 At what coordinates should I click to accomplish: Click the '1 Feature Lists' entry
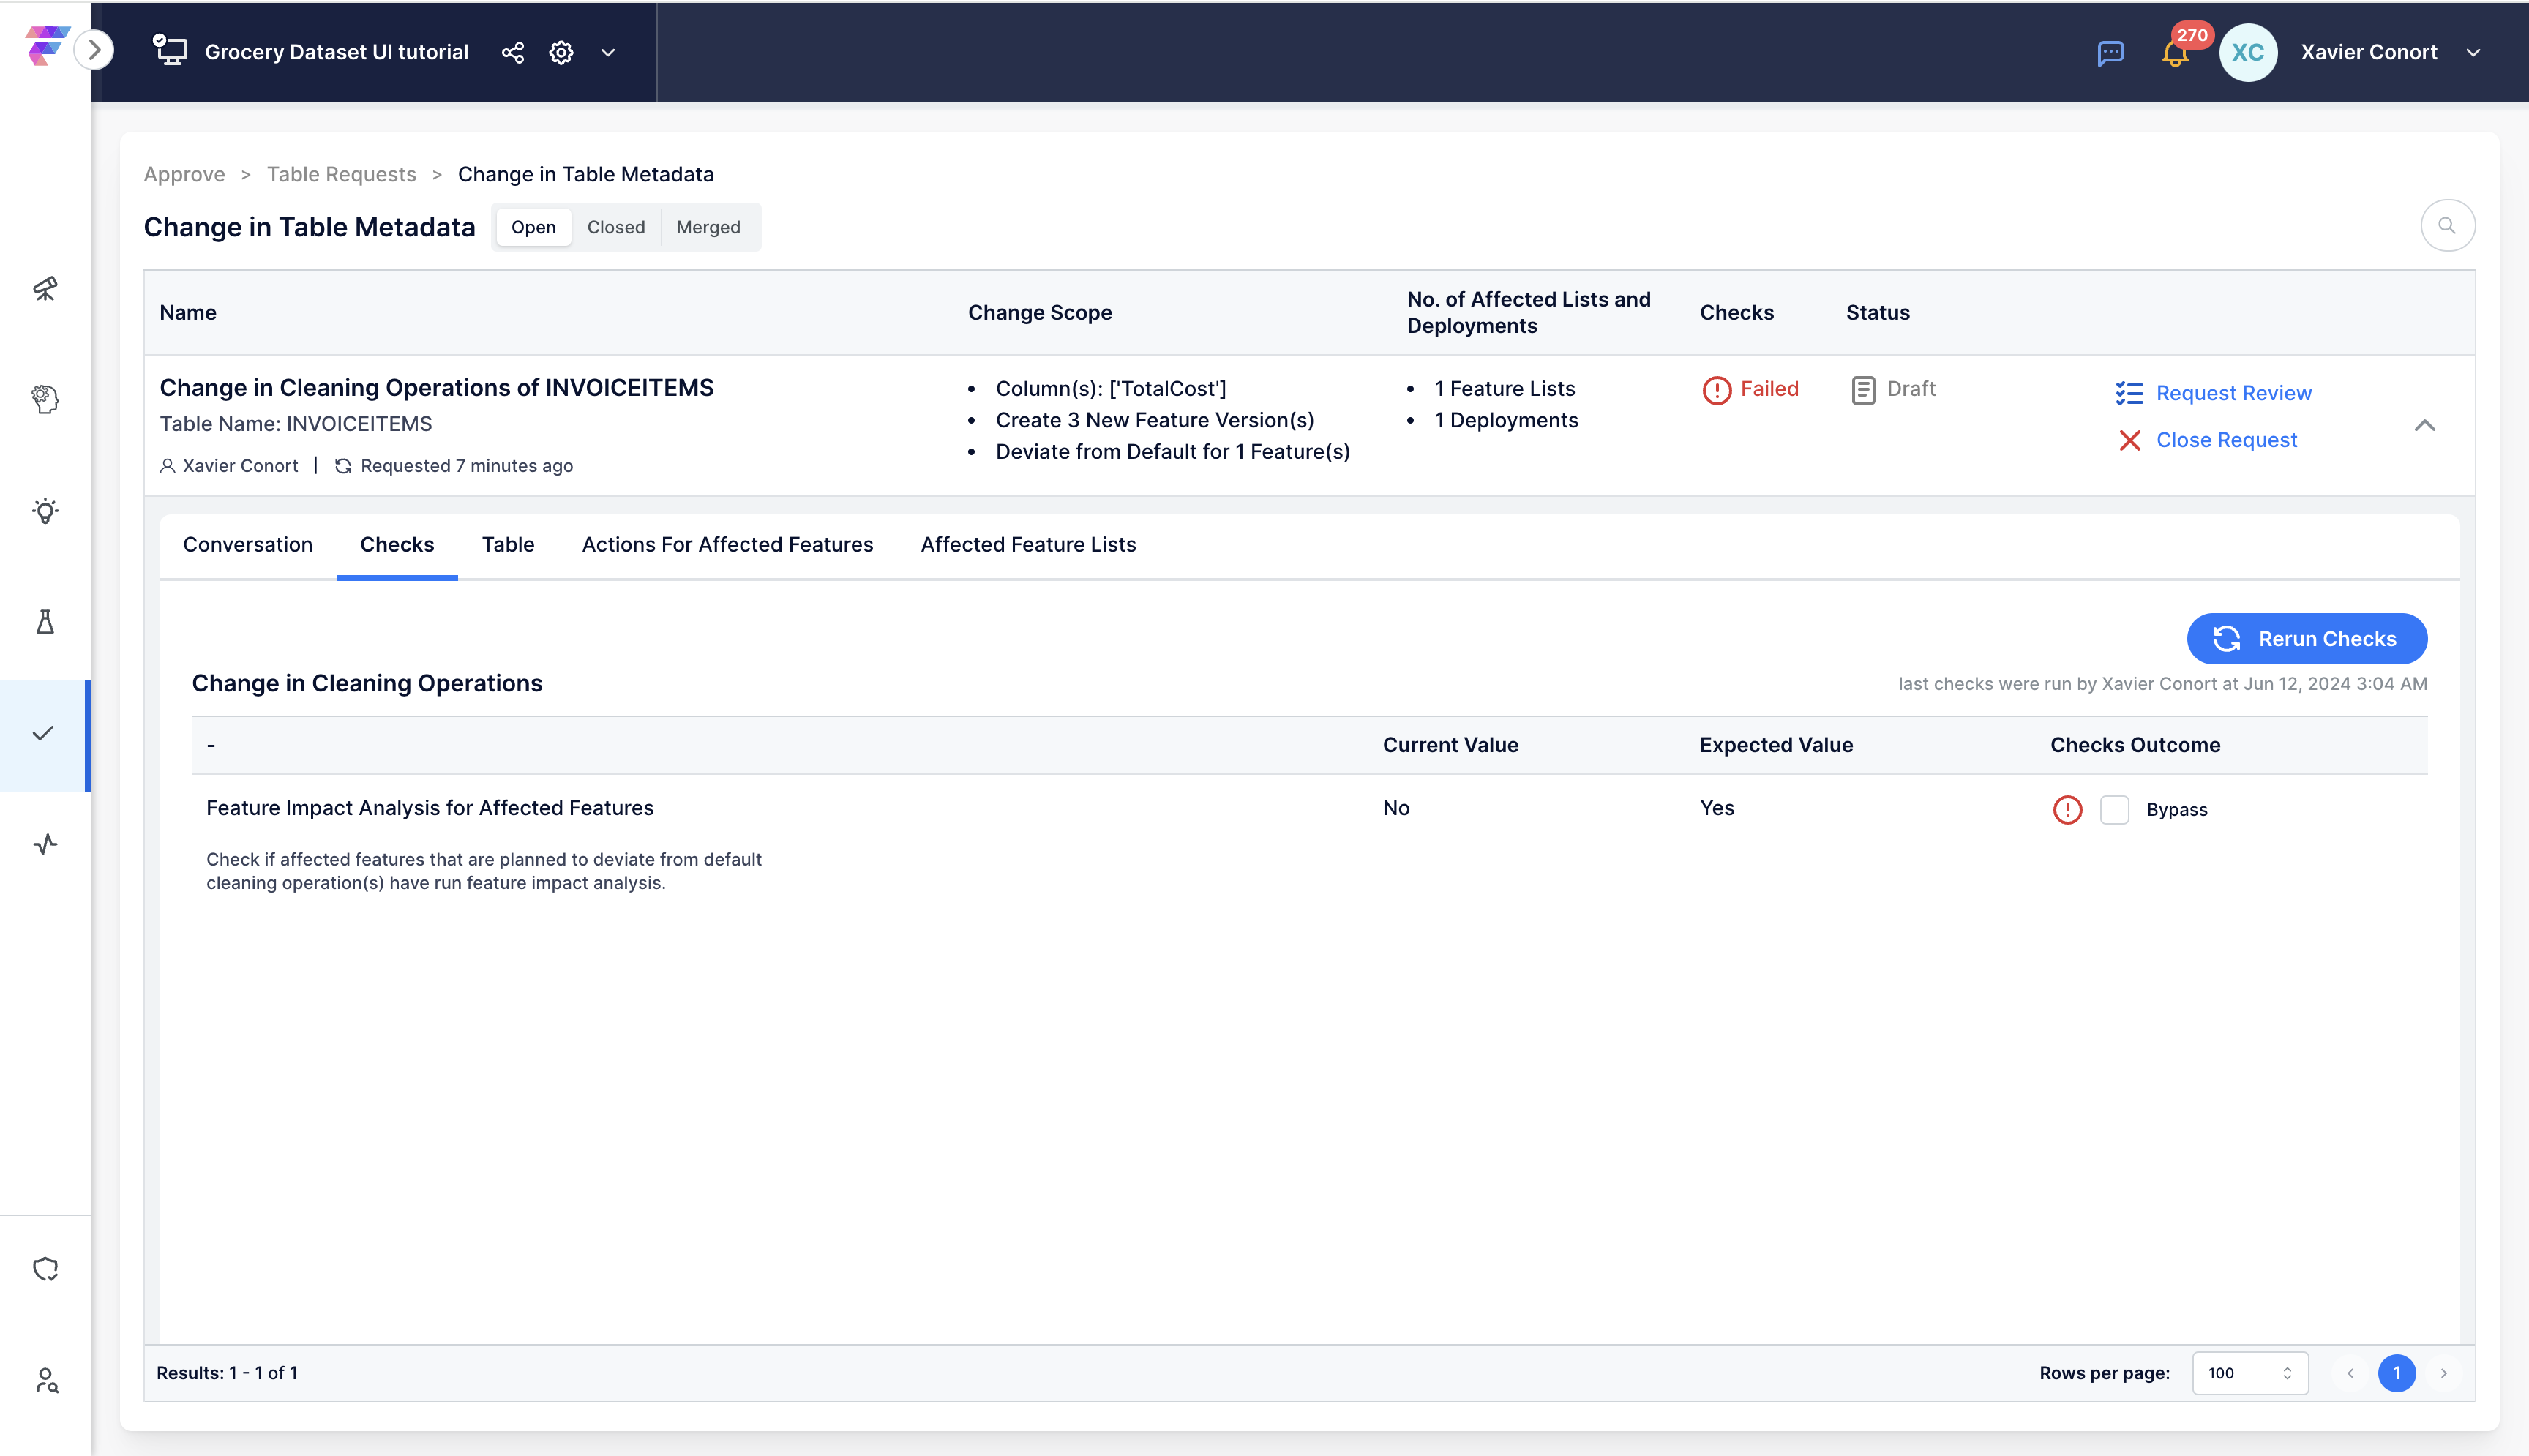click(1504, 389)
